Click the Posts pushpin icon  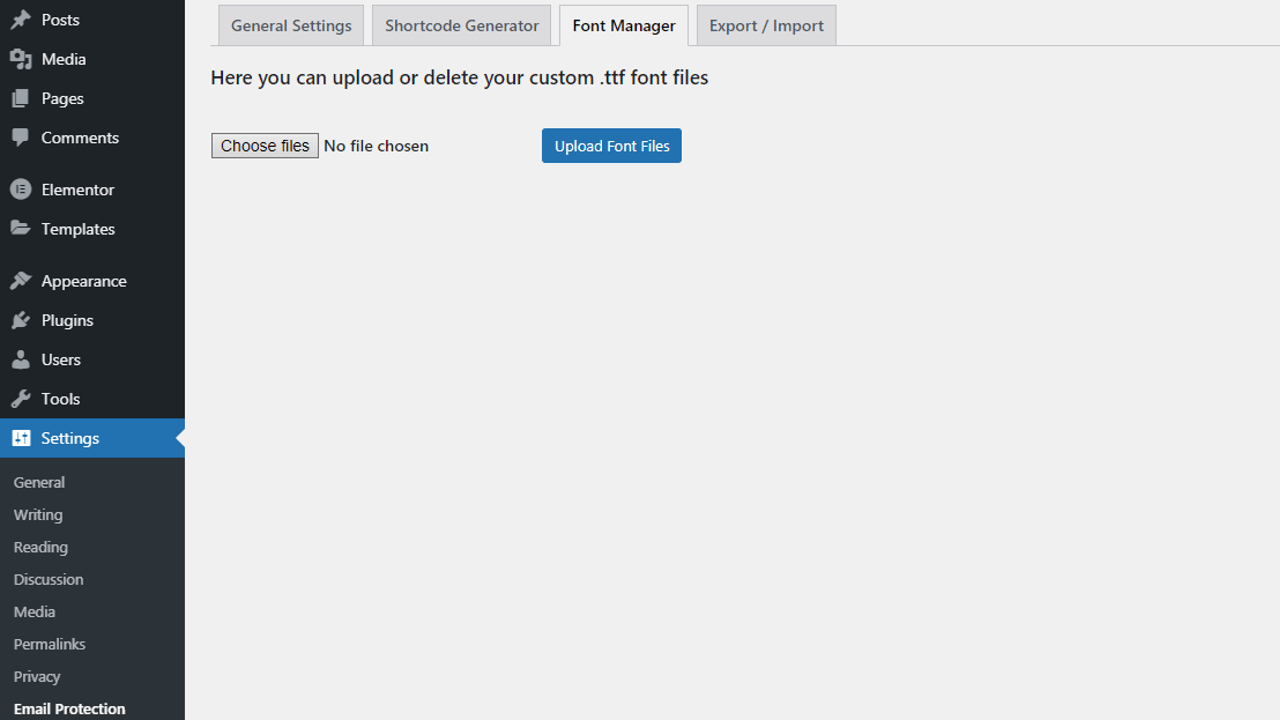point(20,20)
